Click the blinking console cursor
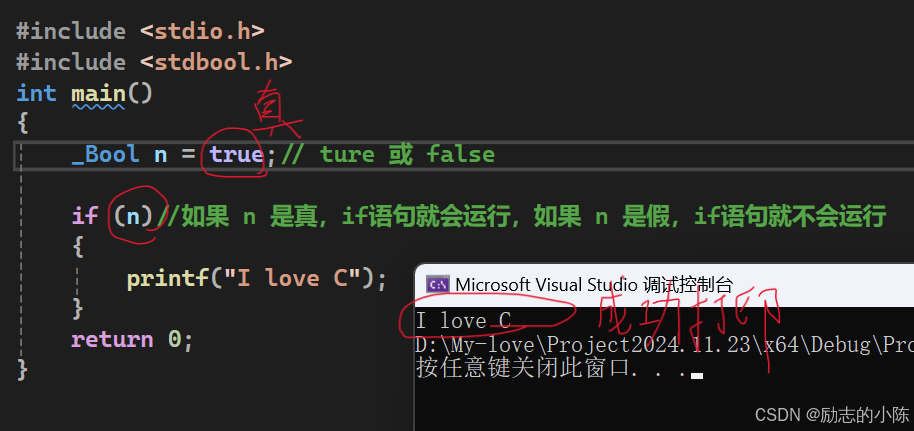This screenshot has height=431, width=914. click(697, 376)
